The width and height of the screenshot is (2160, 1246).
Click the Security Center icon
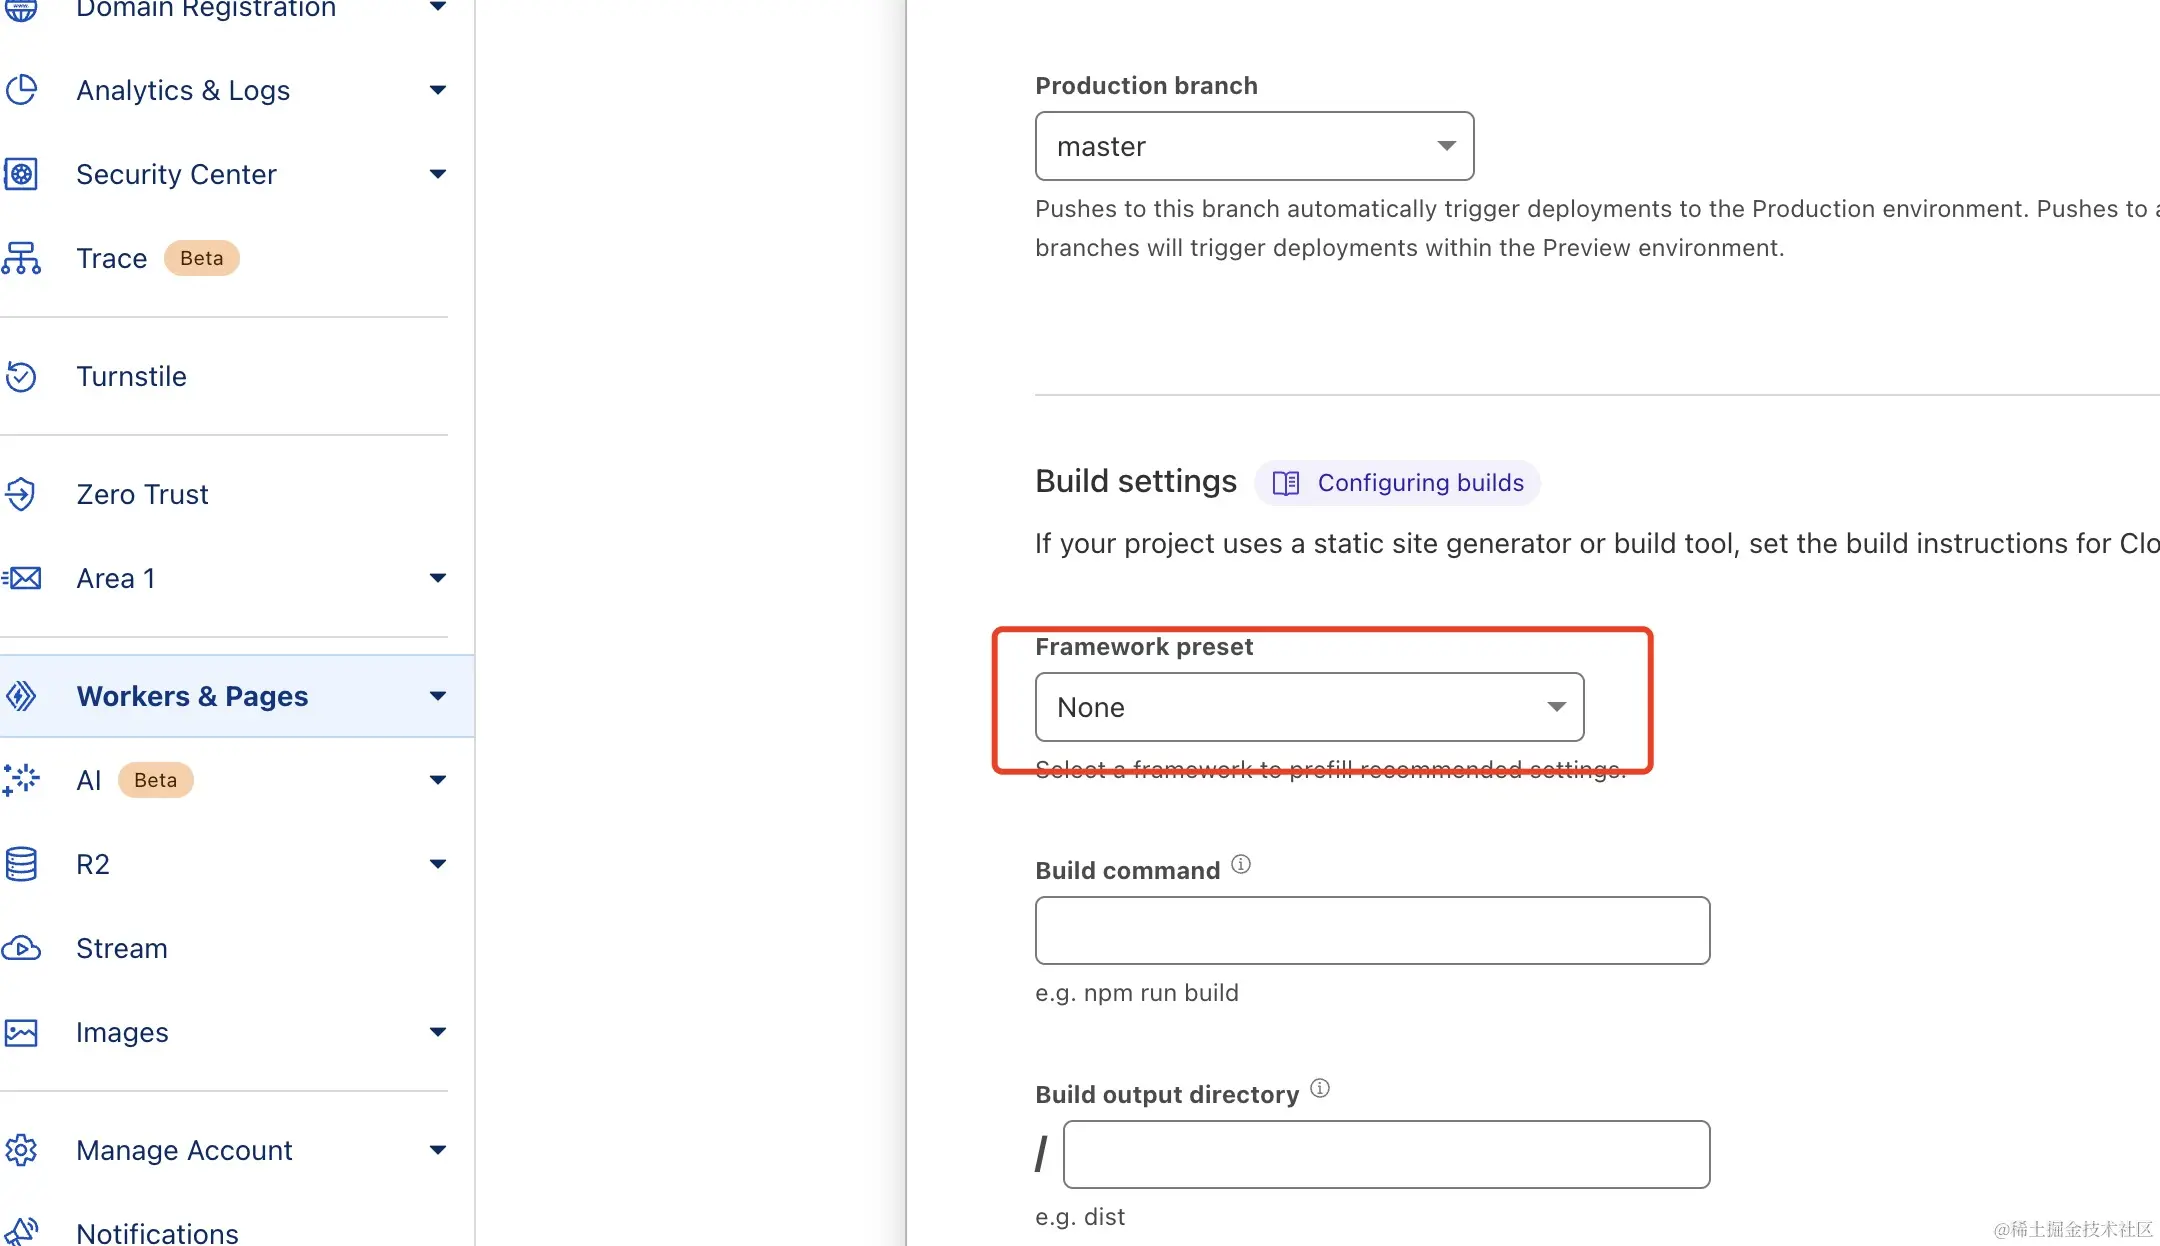tap(21, 174)
